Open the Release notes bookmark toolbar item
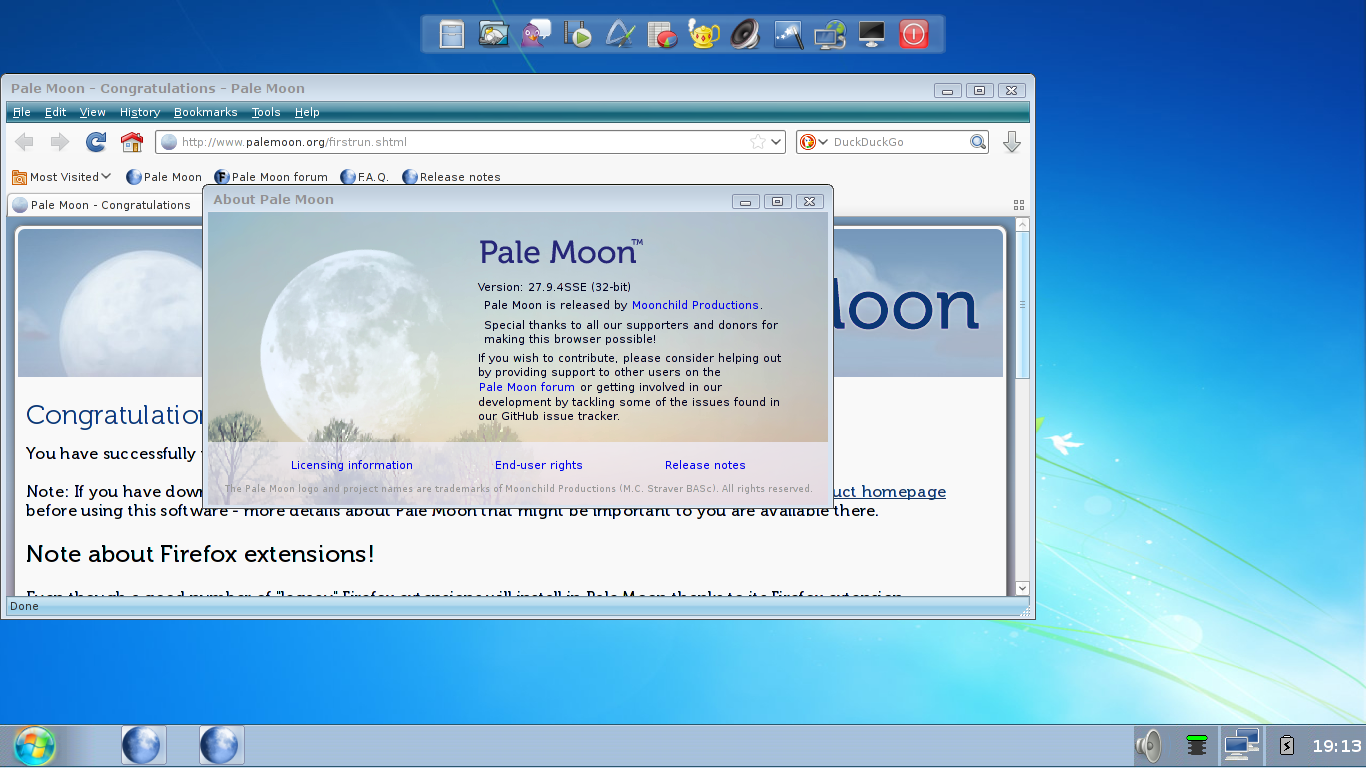This screenshot has height=768, width=1366. (x=451, y=177)
